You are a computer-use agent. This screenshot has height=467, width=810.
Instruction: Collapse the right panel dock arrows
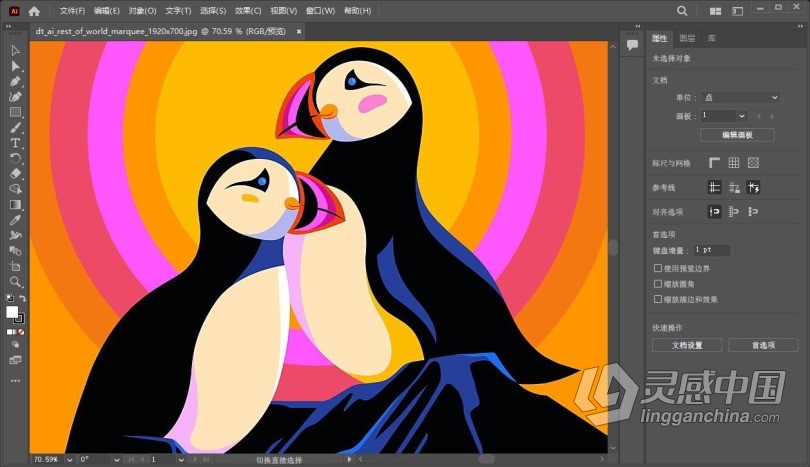(x=801, y=26)
